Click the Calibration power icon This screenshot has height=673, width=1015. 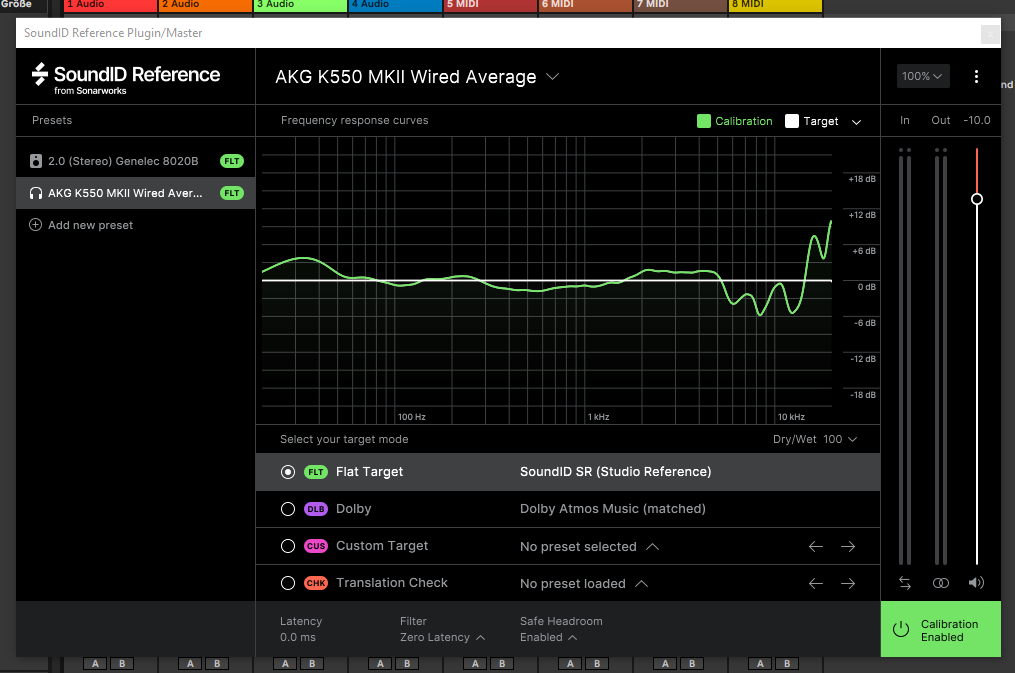point(901,629)
